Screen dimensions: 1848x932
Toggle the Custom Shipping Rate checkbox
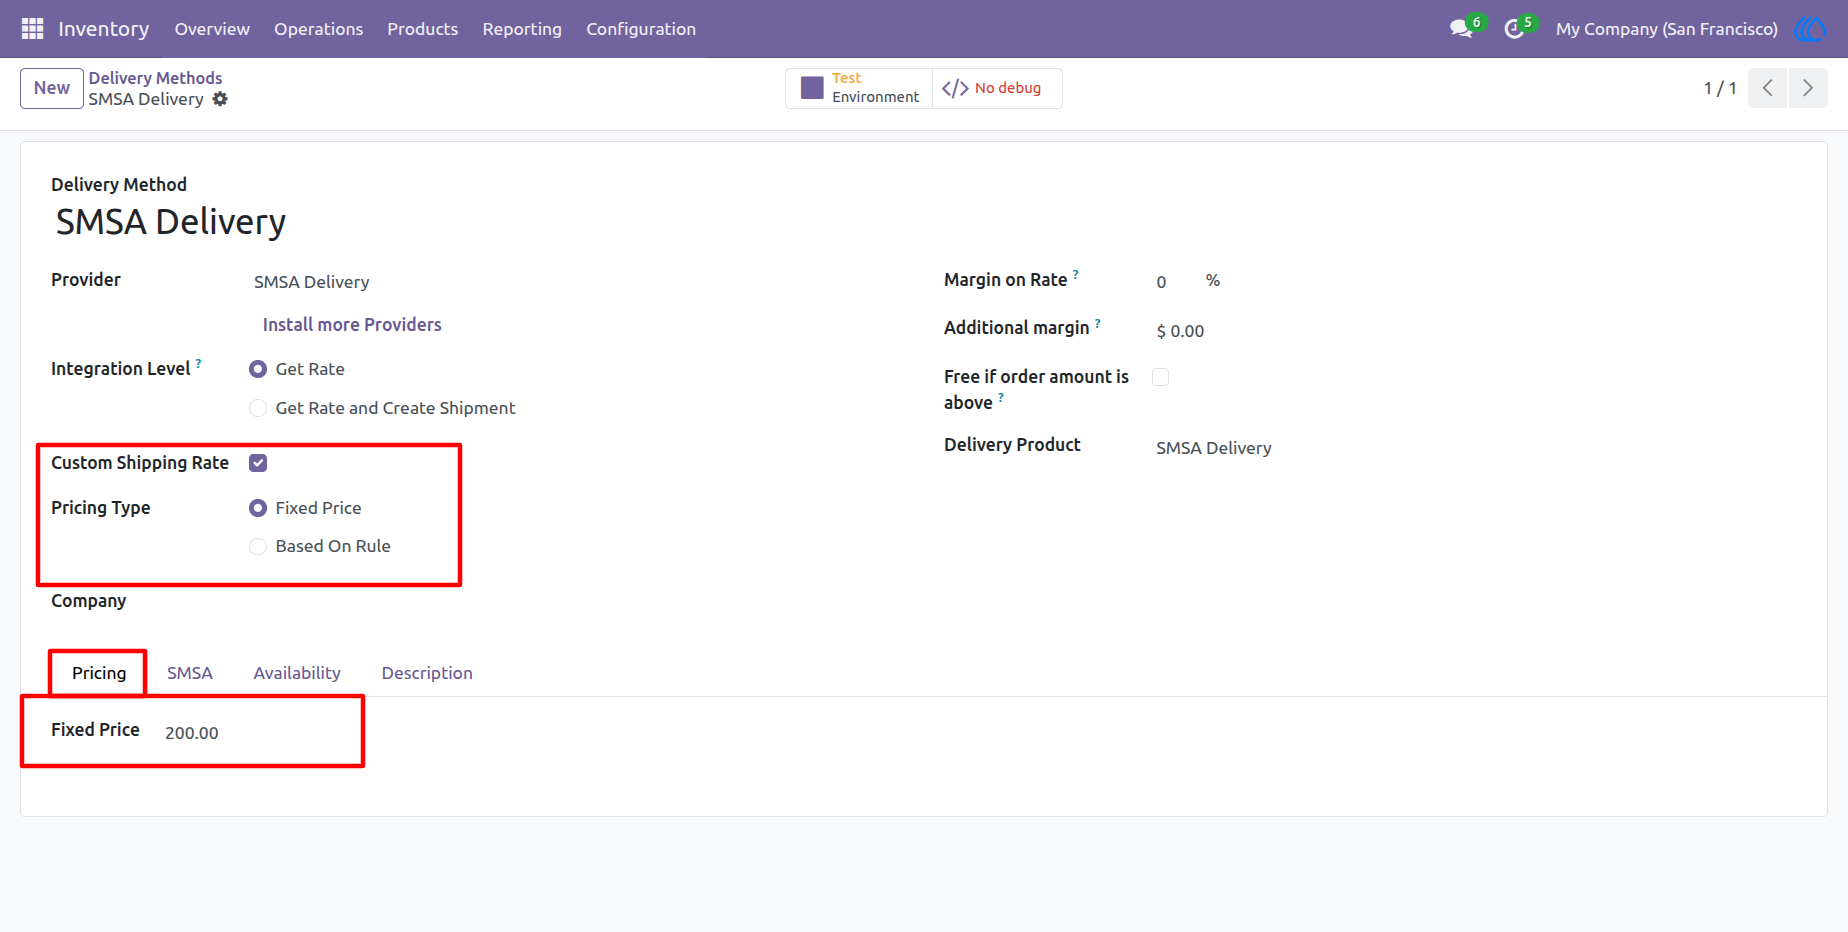pyautogui.click(x=258, y=463)
